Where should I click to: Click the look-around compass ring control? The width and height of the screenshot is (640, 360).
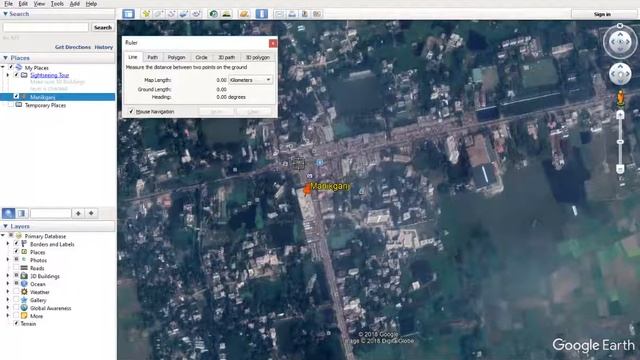coord(620,42)
